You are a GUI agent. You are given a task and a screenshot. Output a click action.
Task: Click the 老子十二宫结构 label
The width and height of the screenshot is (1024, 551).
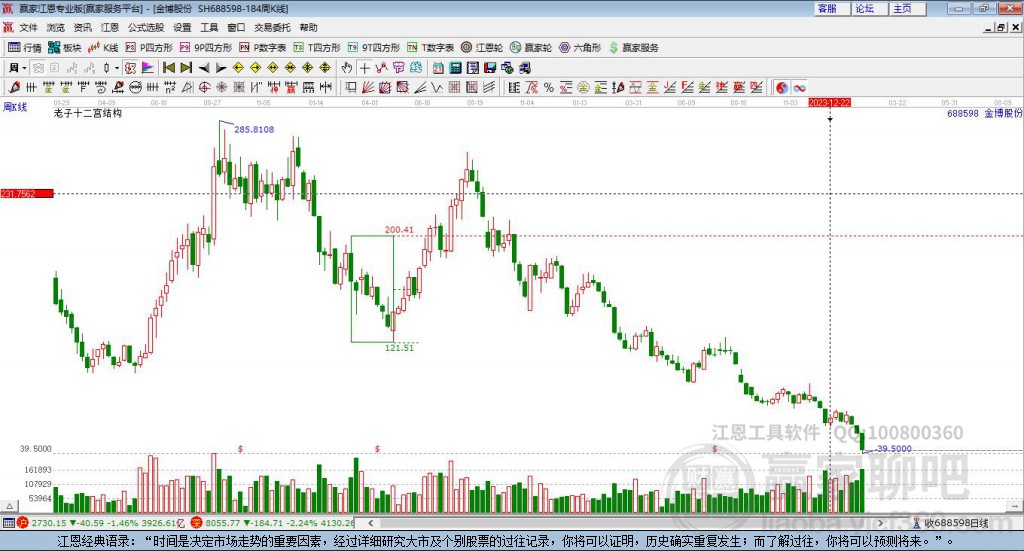click(x=88, y=113)
